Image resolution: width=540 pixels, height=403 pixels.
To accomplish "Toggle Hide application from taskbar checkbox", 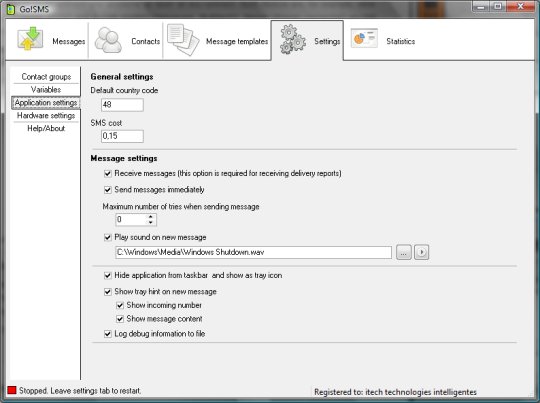I will (108, 275).
